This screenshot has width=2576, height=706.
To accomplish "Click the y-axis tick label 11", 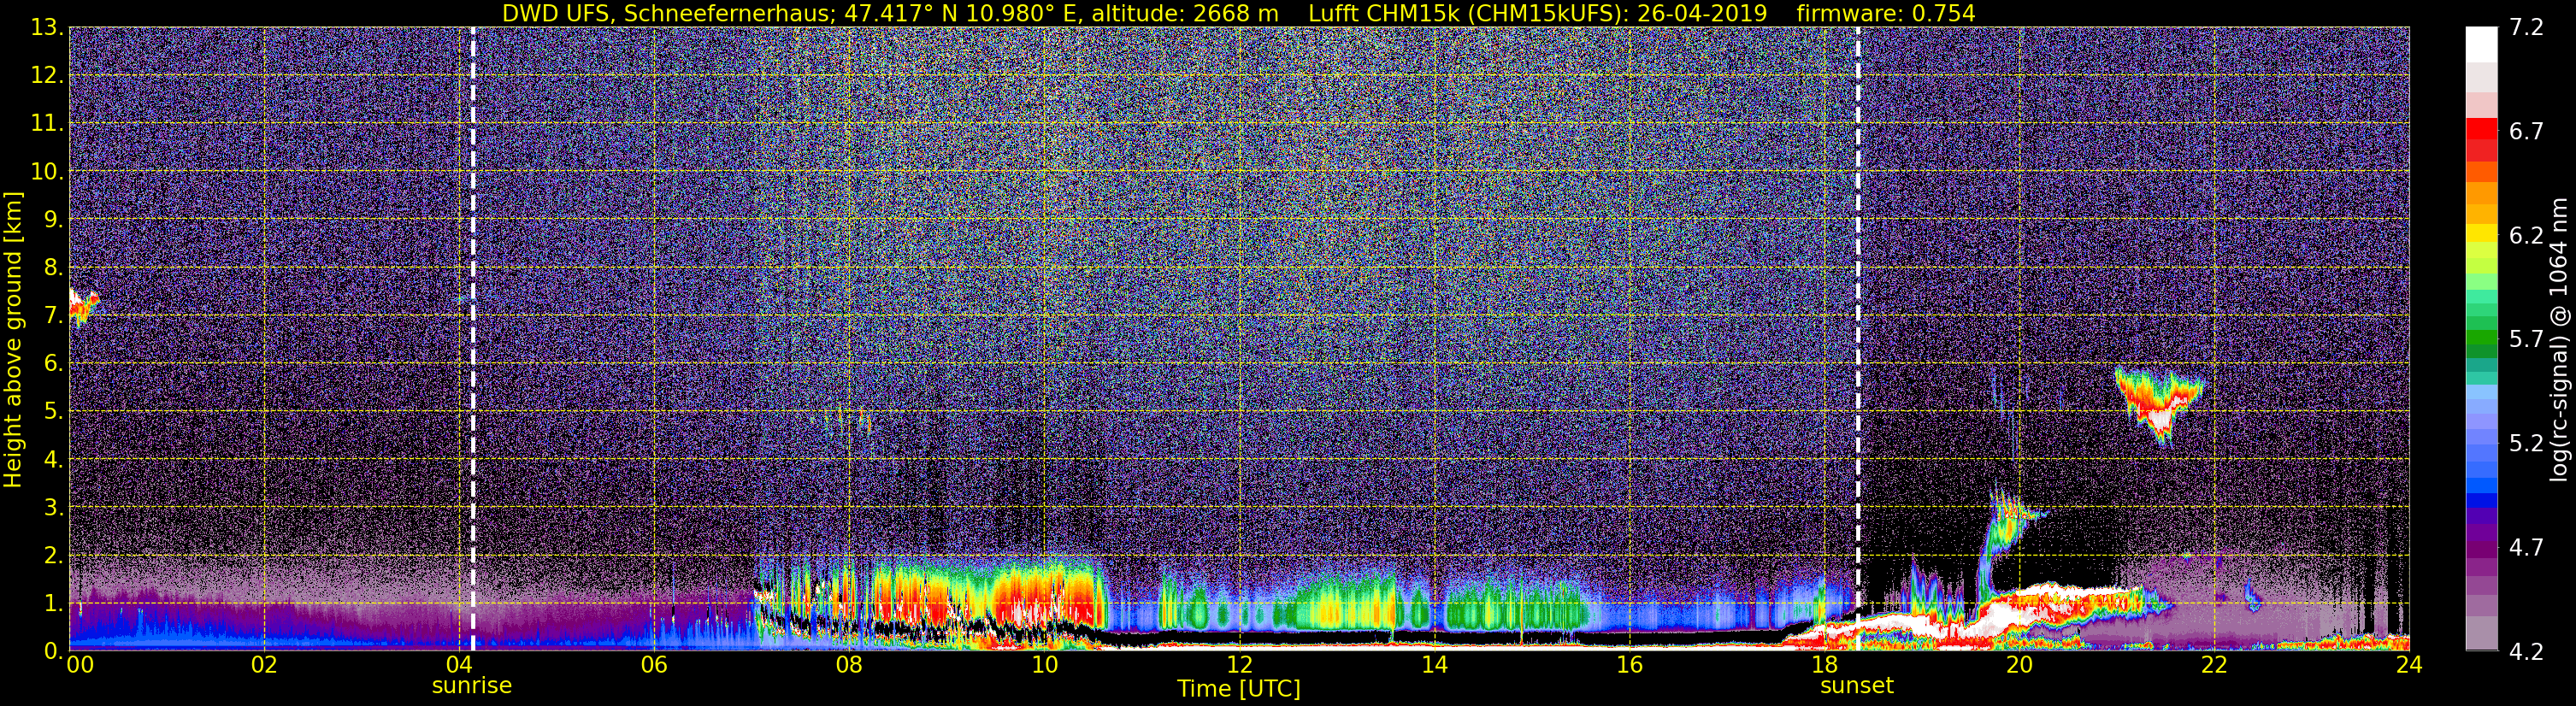I will (x=47, y=124).
